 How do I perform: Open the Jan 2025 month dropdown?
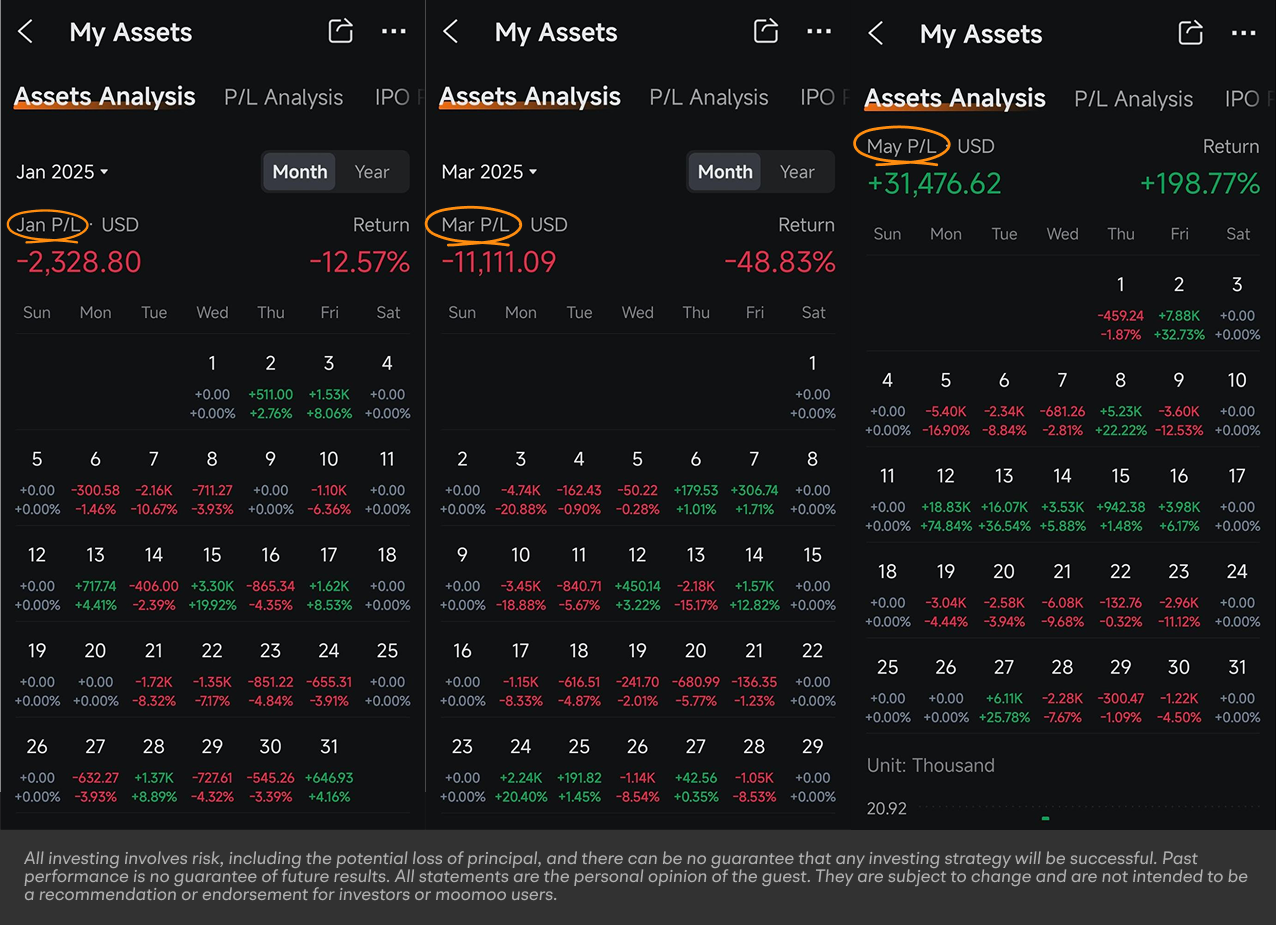coord(62,172)
